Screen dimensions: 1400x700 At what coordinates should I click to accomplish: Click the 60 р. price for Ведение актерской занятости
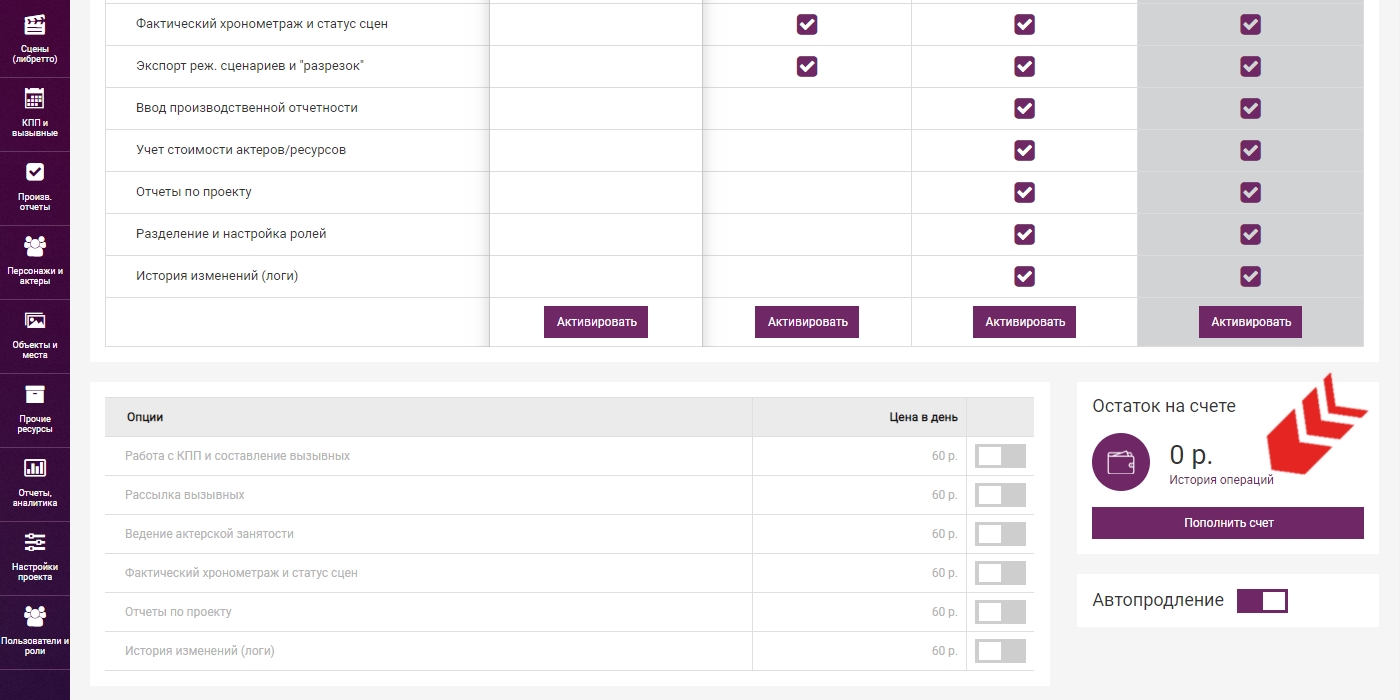pyautogui.click(x=945, y=534)
